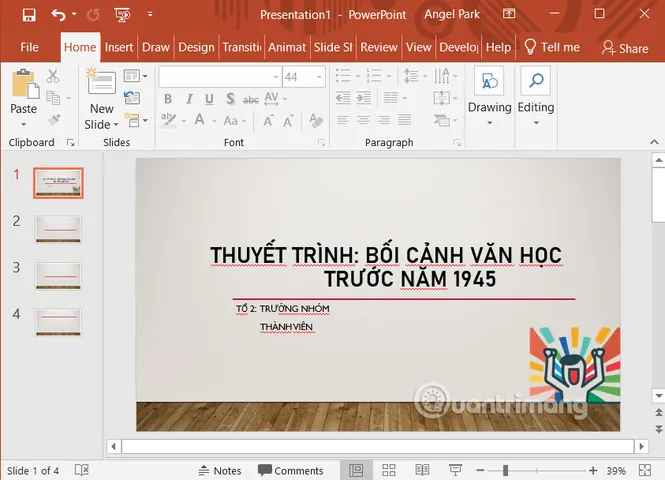Open the Comments pane button
The image size is (665, 480).
(x=291, y=471)
